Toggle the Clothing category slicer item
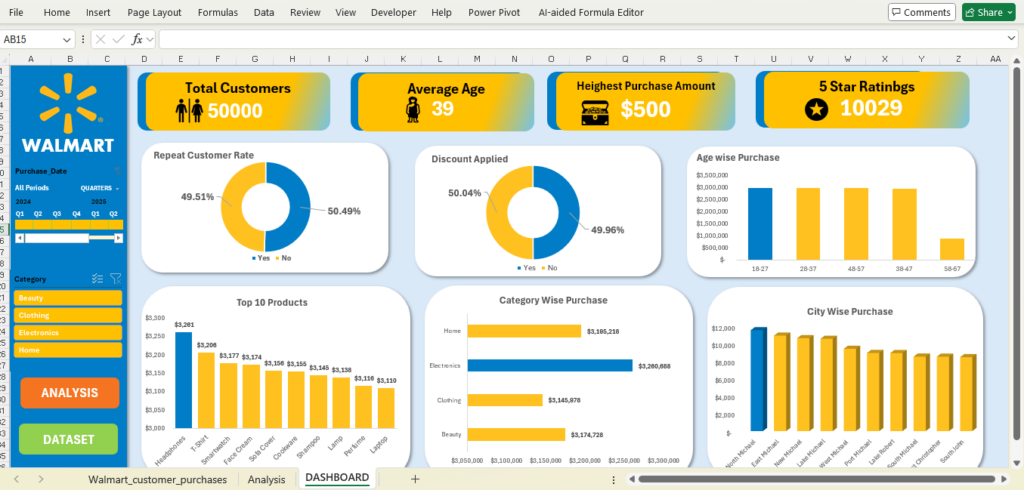Viewport: 1024px width, 490px height. pyautogui.click(x=68, y=315)
